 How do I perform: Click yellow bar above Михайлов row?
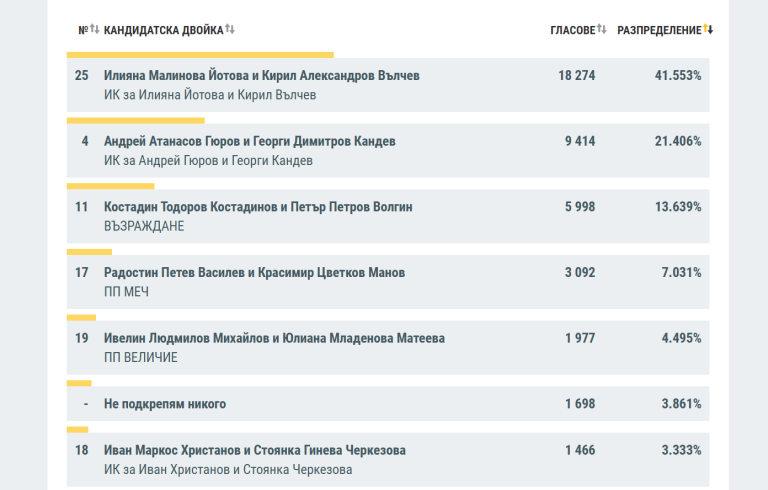tap(81, 318)
